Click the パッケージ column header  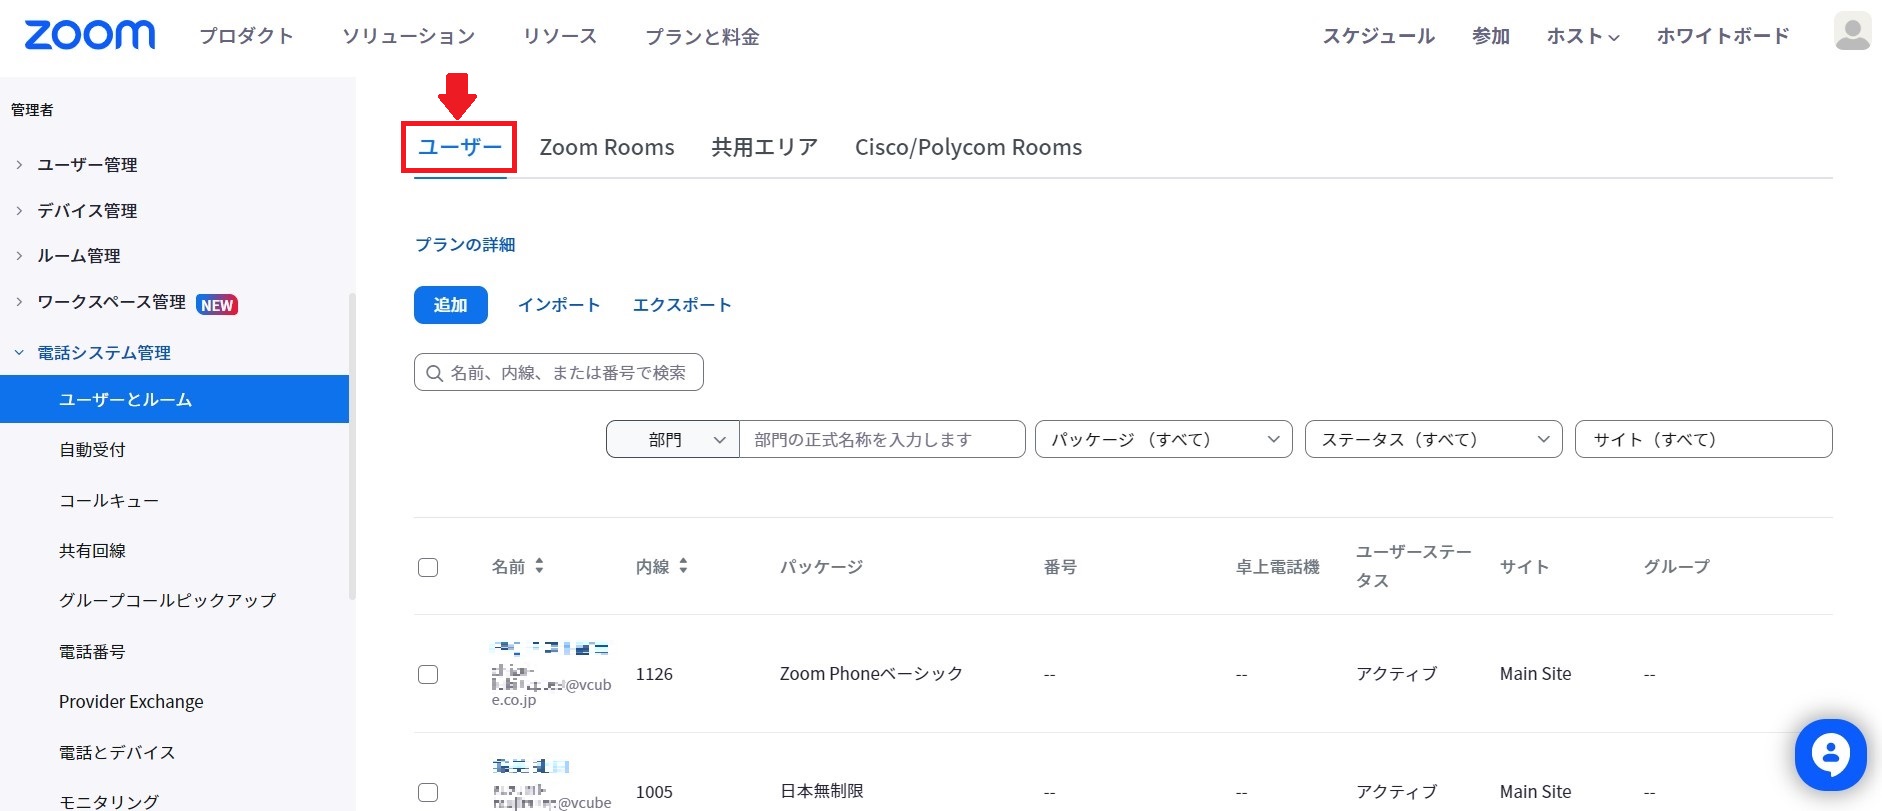[821, 567]
